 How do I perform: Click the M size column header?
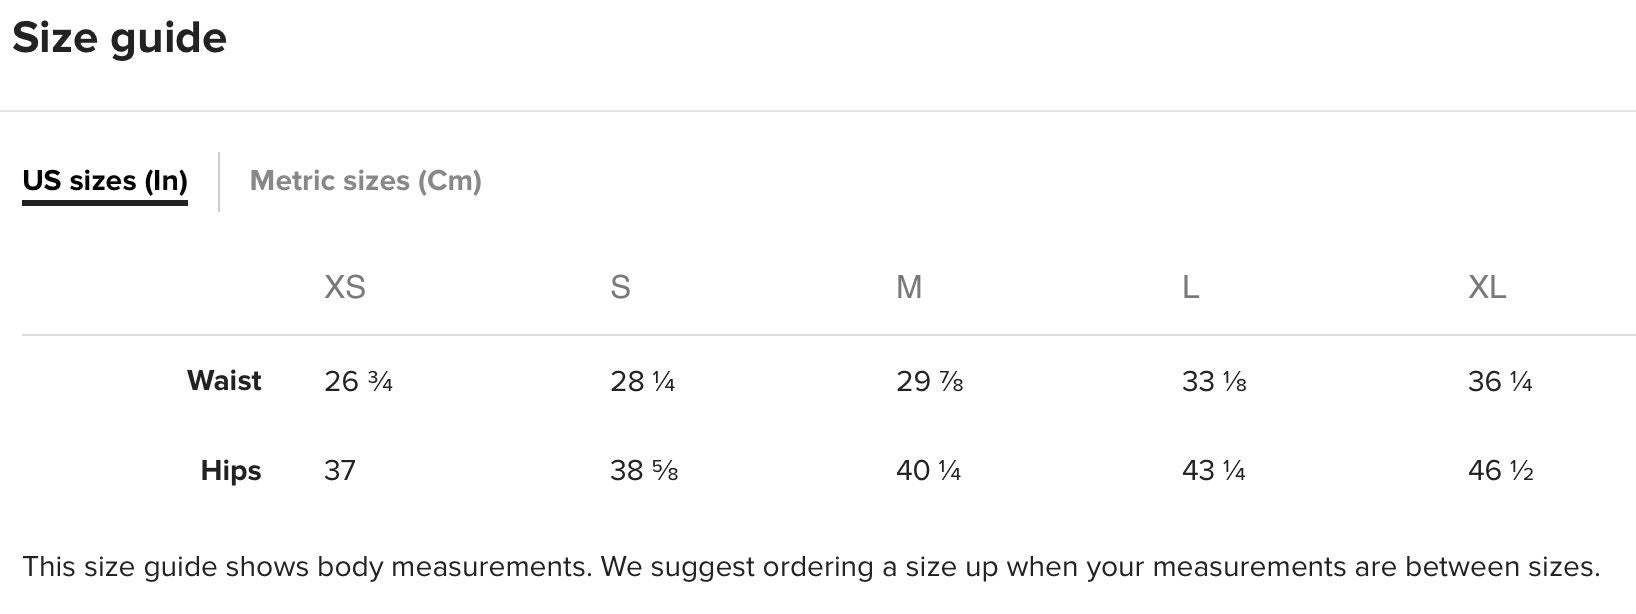tap(908, 288)
